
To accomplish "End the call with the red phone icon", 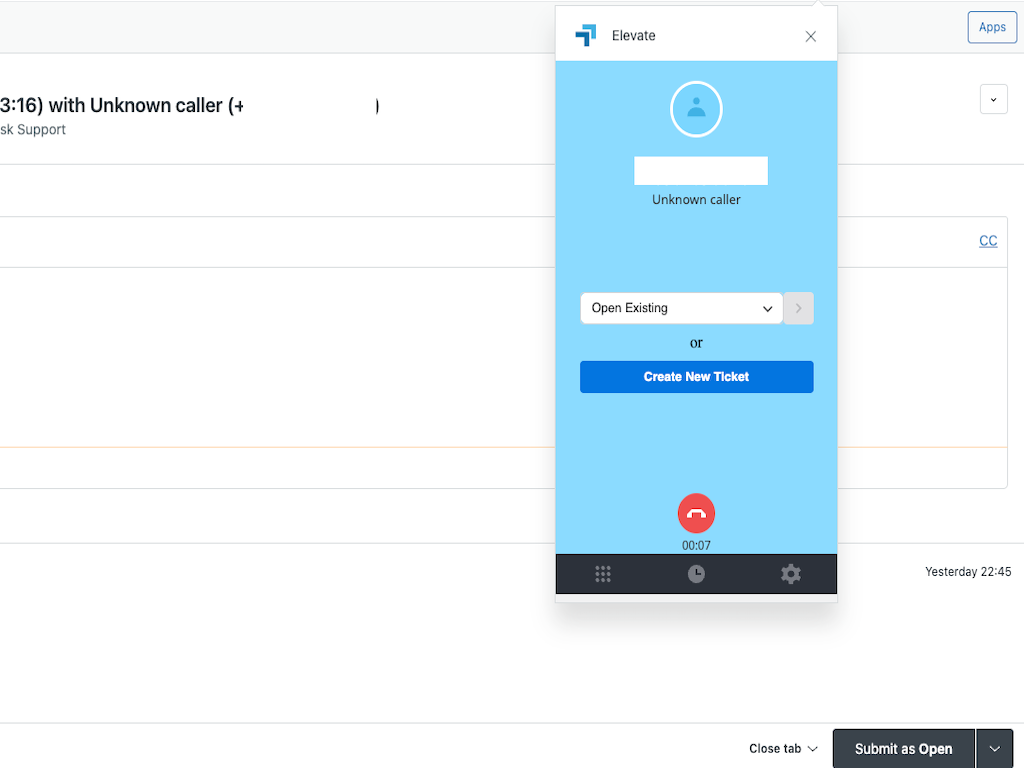I will (696, 513).
